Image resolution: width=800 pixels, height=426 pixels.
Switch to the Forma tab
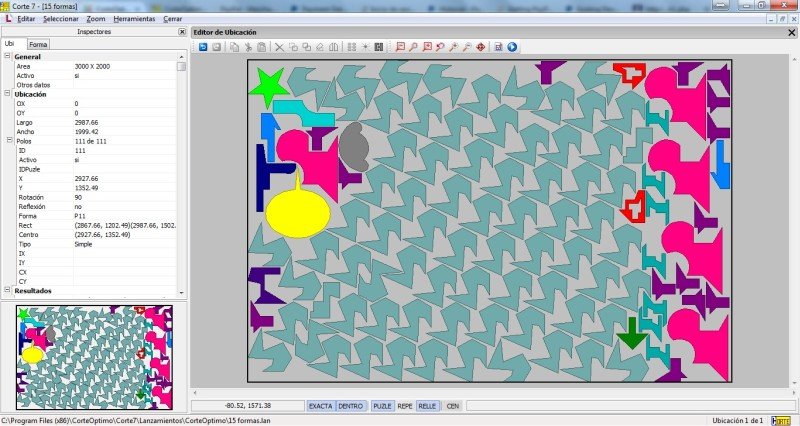tap(38, 45)
